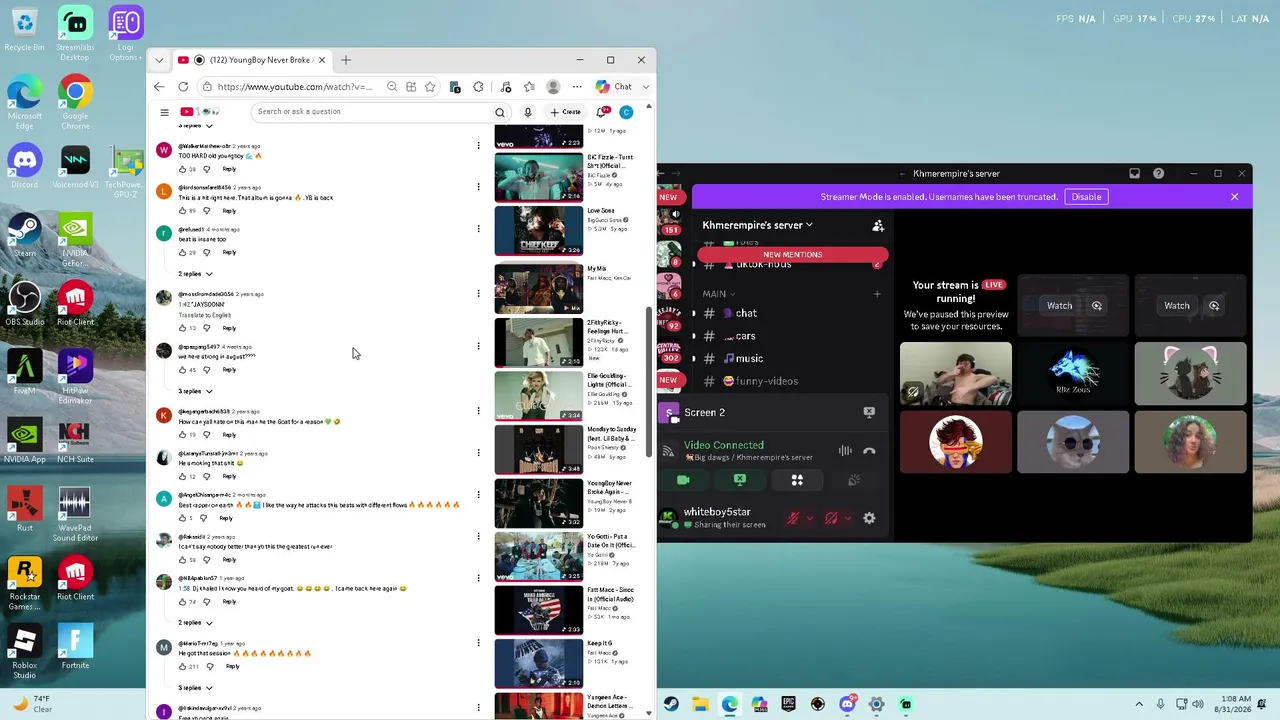Open the 'Monday to Sunday' video thumbnail

(x=538, y=450)
